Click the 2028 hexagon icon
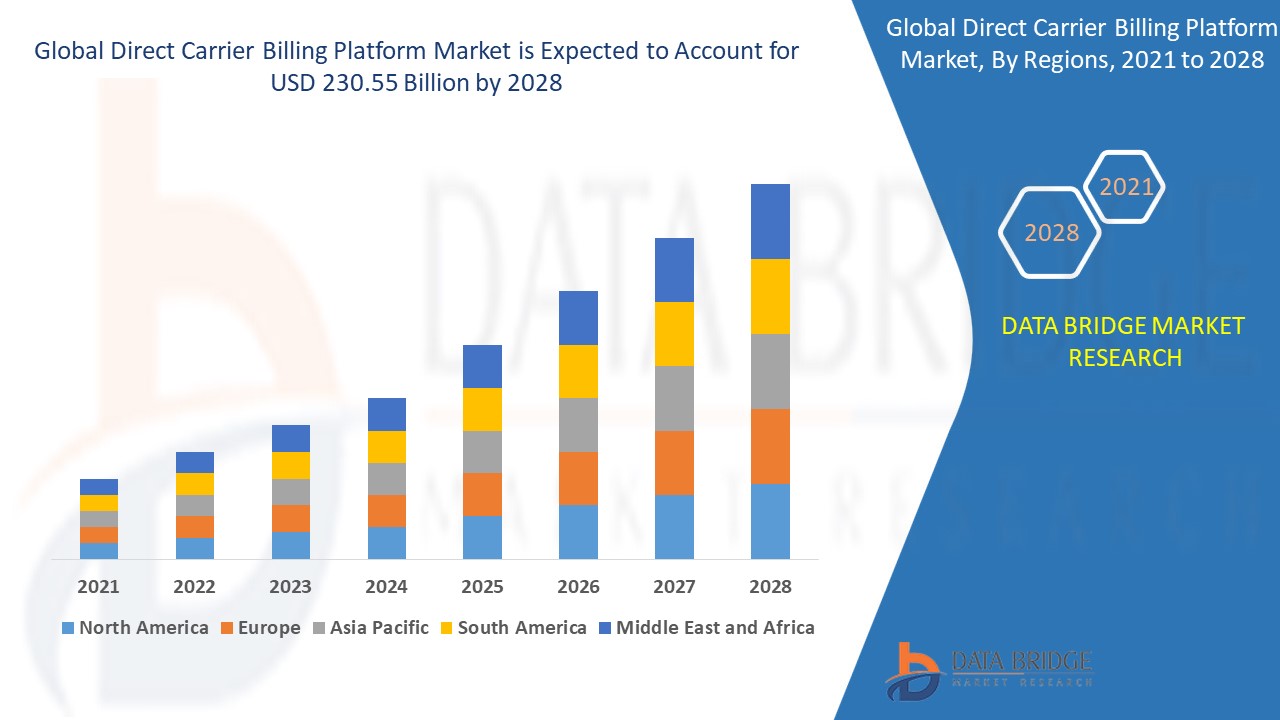The width and height of the screenshot is (1280, 720). (1050, 232)
